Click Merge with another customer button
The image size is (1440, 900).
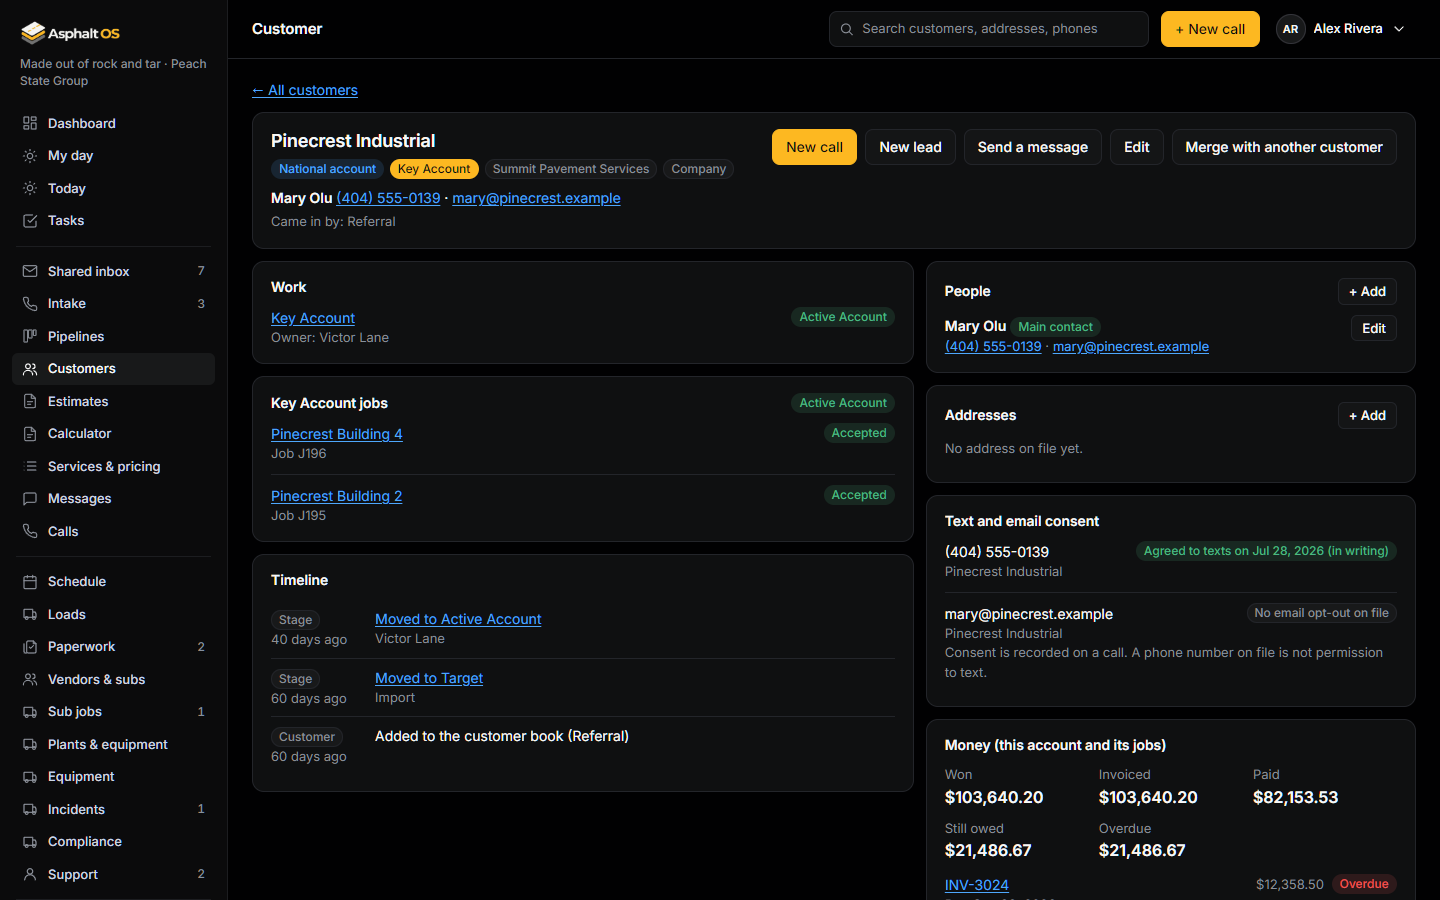pyautogui.click(x=1284, y=147)
